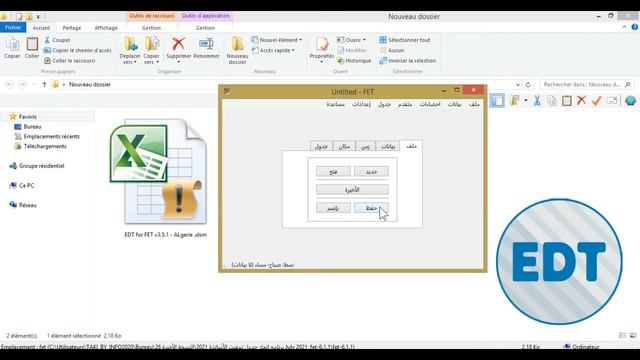
Task: Click the Renommer icon
Action: pos(206,44)
